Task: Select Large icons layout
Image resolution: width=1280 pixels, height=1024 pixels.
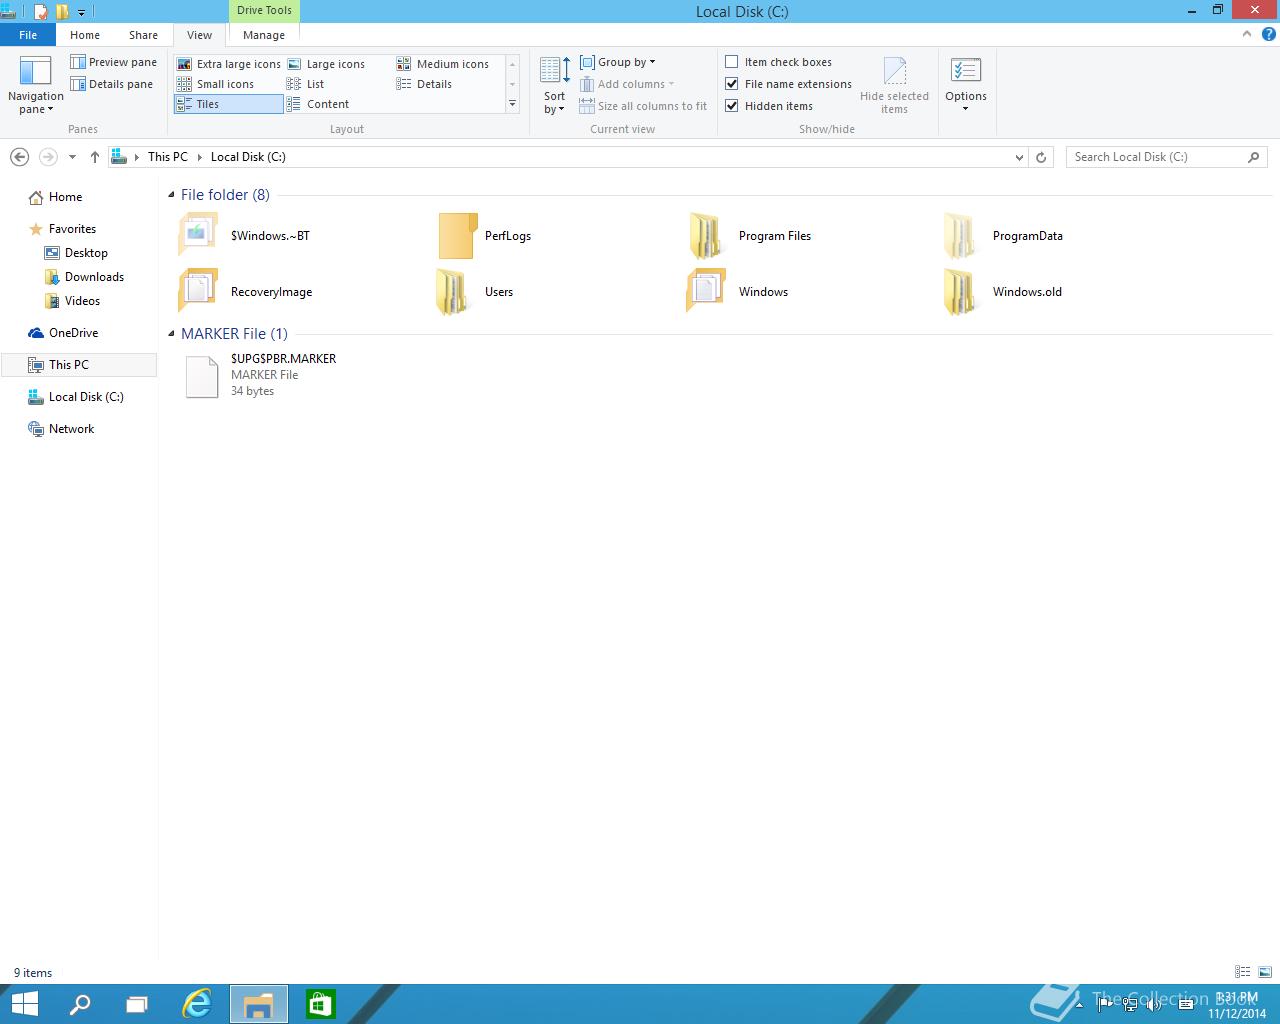Action: 326,64
